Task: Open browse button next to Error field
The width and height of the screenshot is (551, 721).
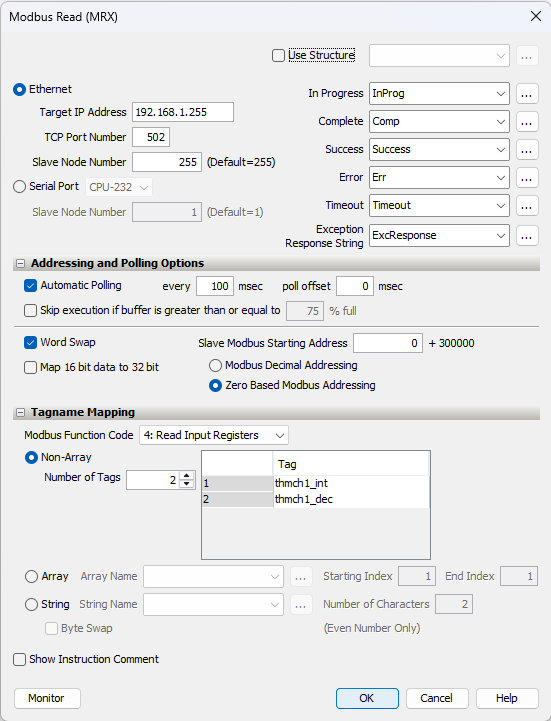Action: pyautogui.click(x=527, y=178)
